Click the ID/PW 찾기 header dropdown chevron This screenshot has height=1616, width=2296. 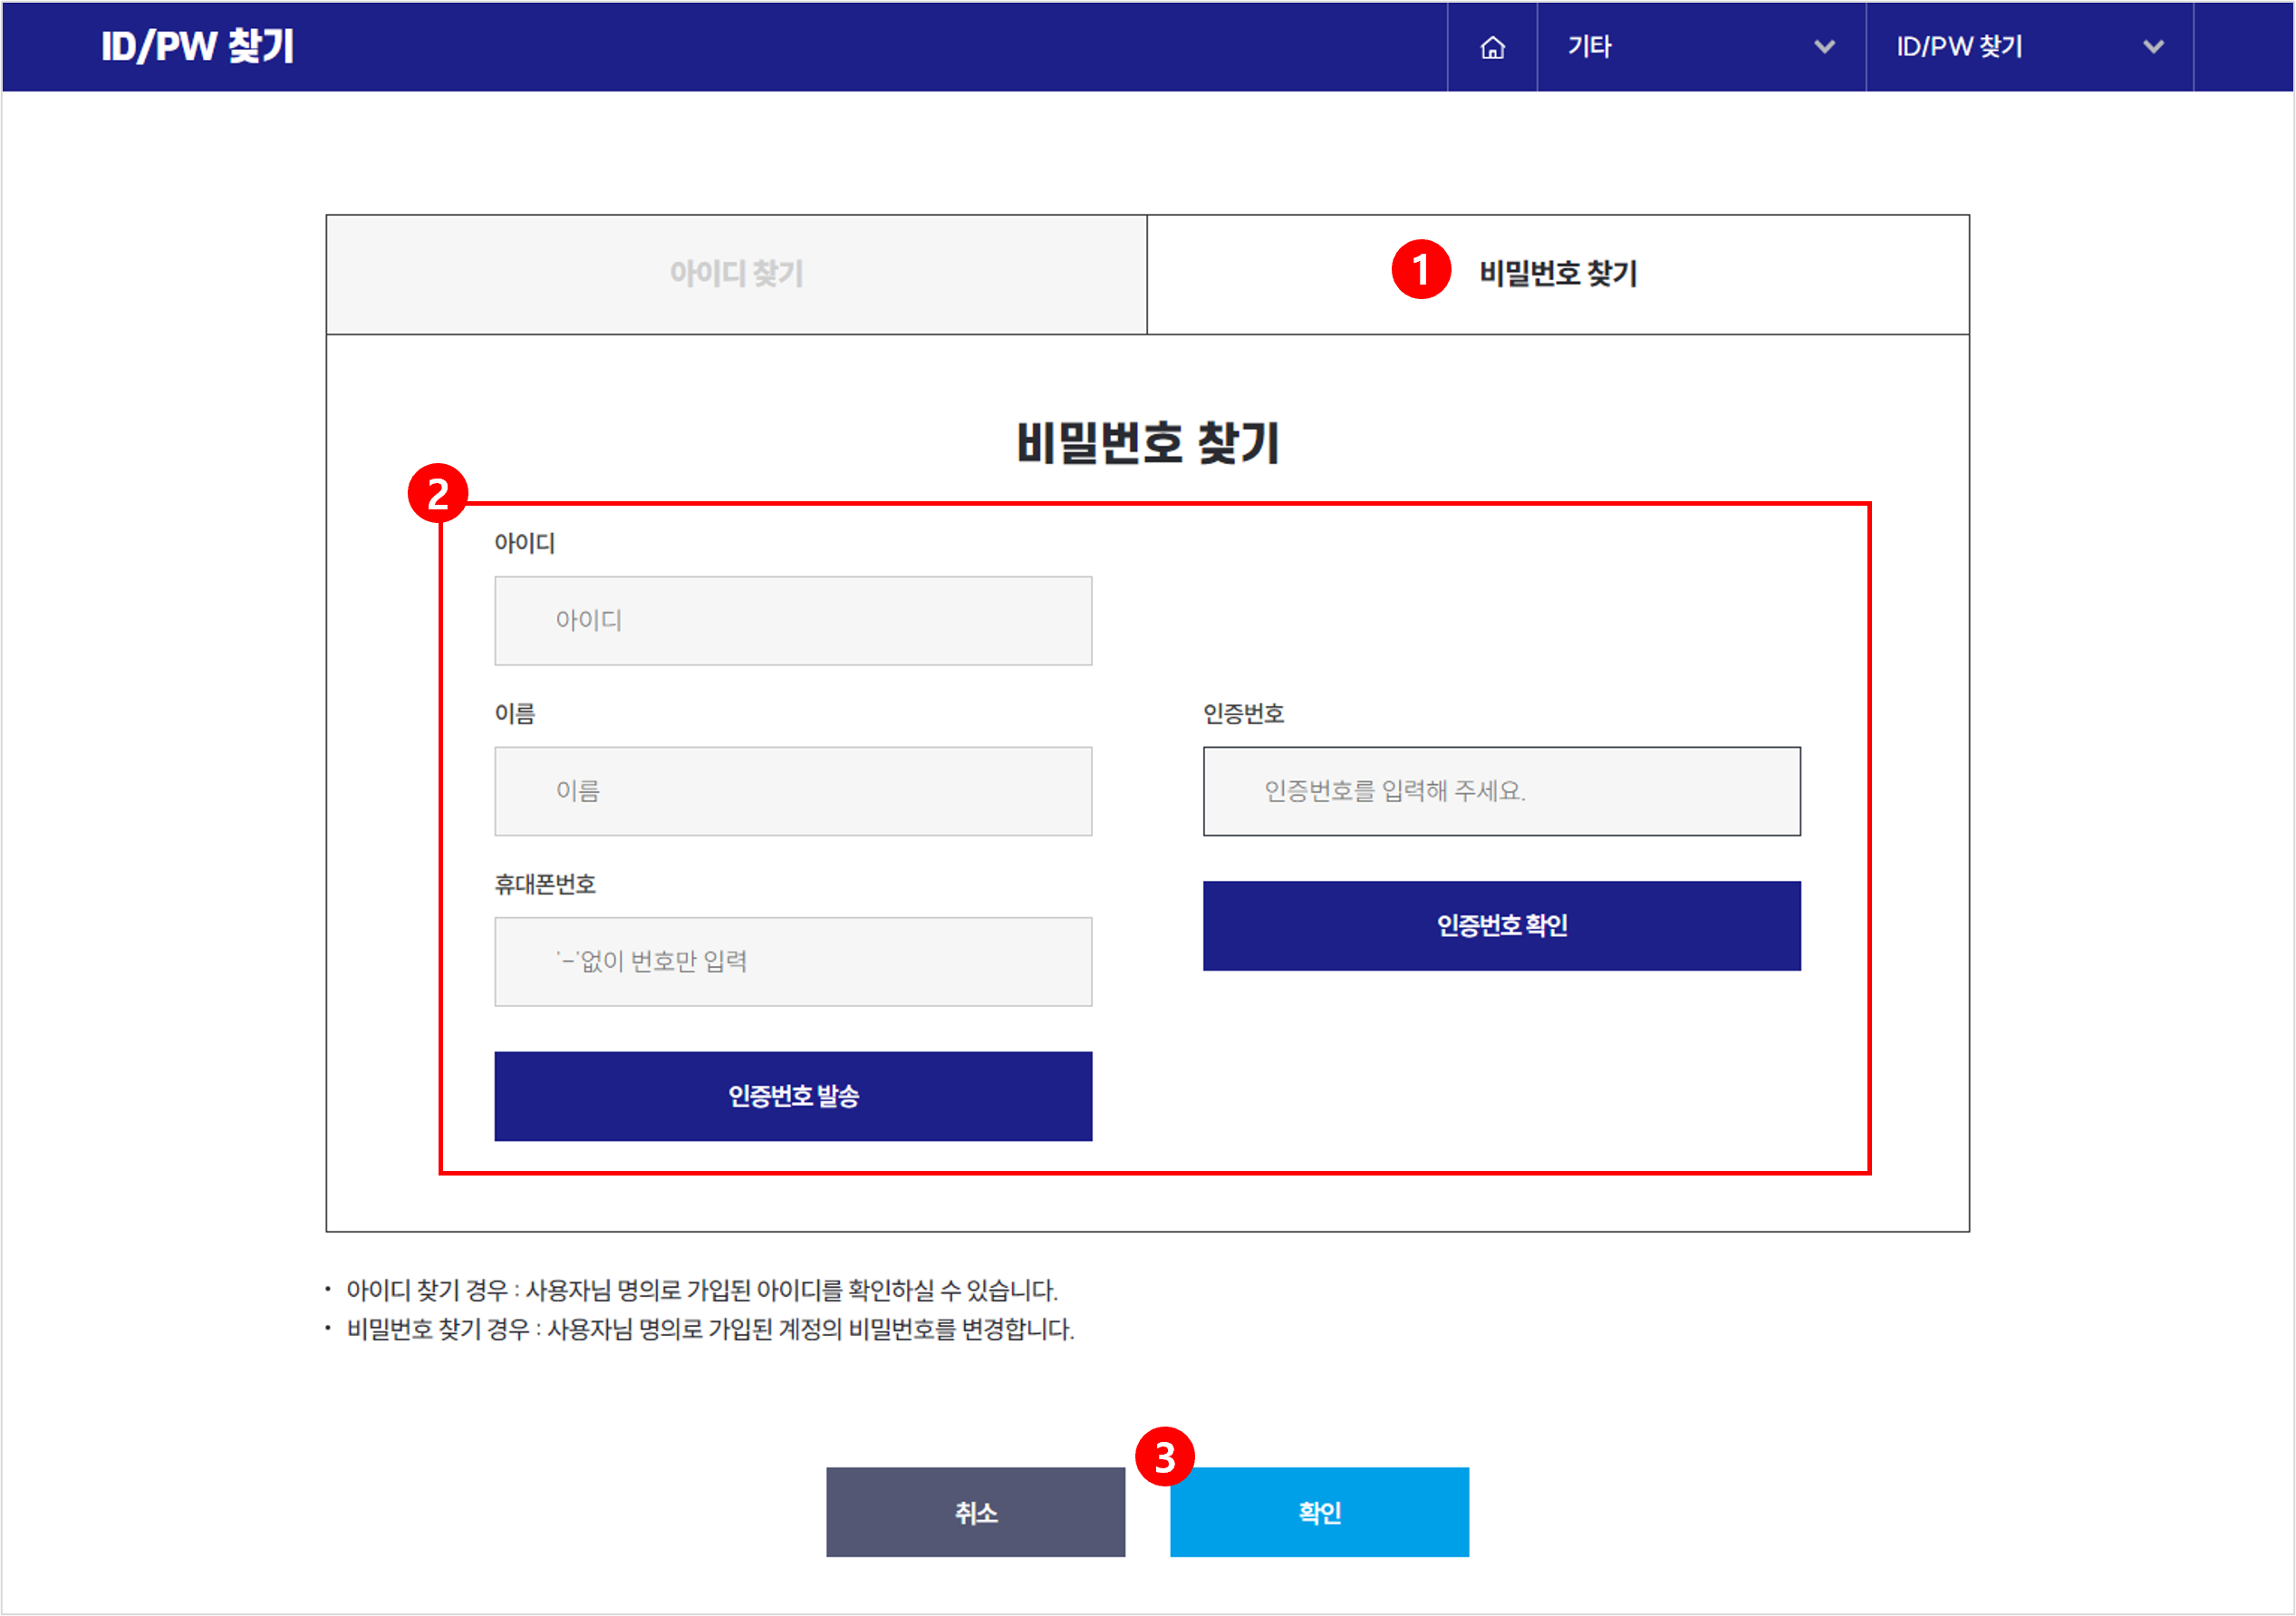pos(2154,47)
